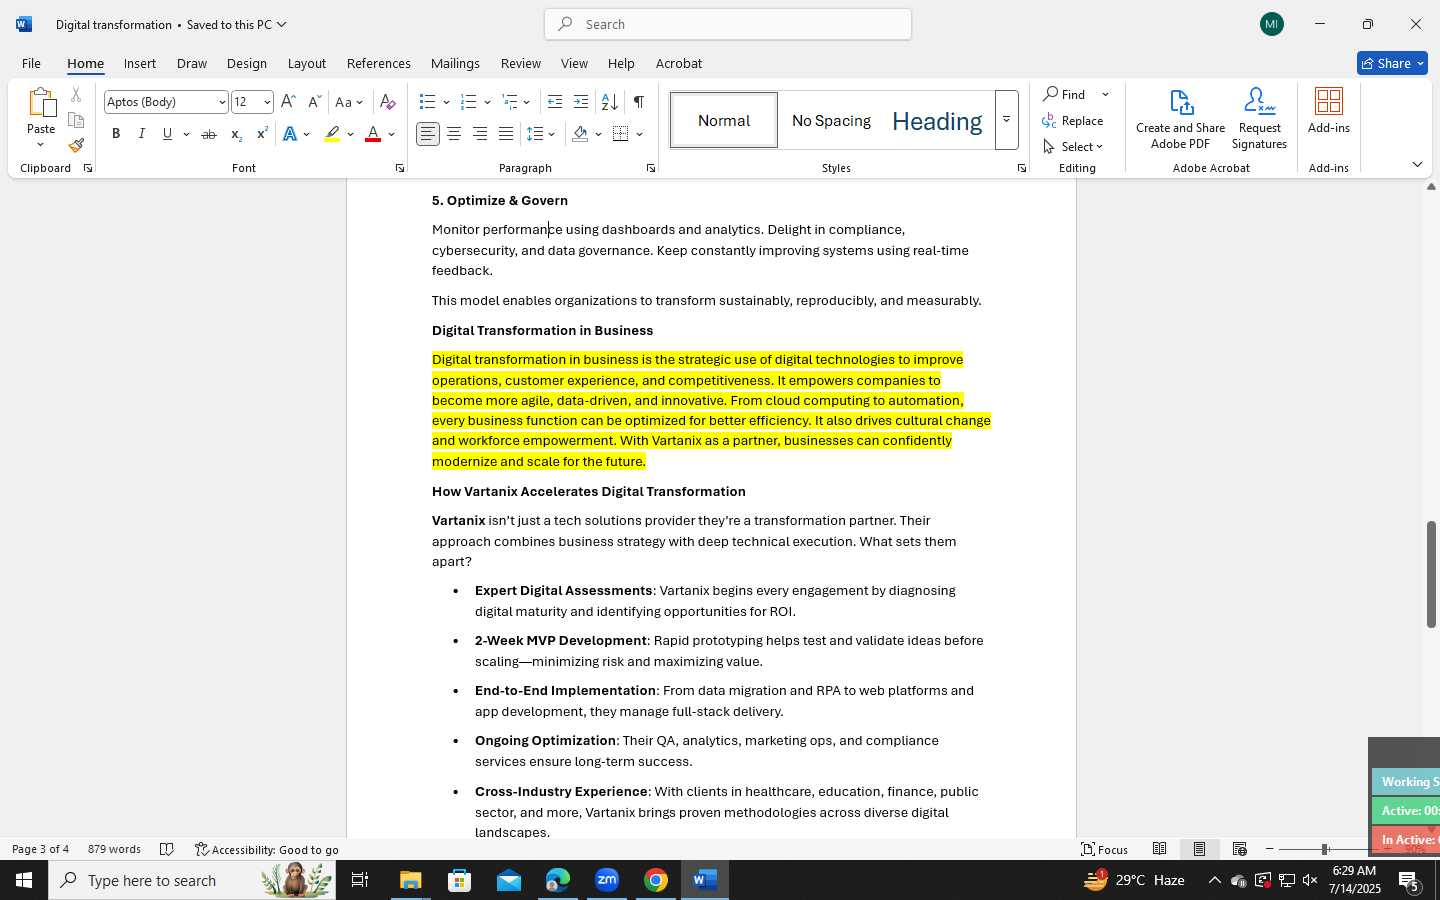
Task: Open the Select dropdown
Action: 1073,146
